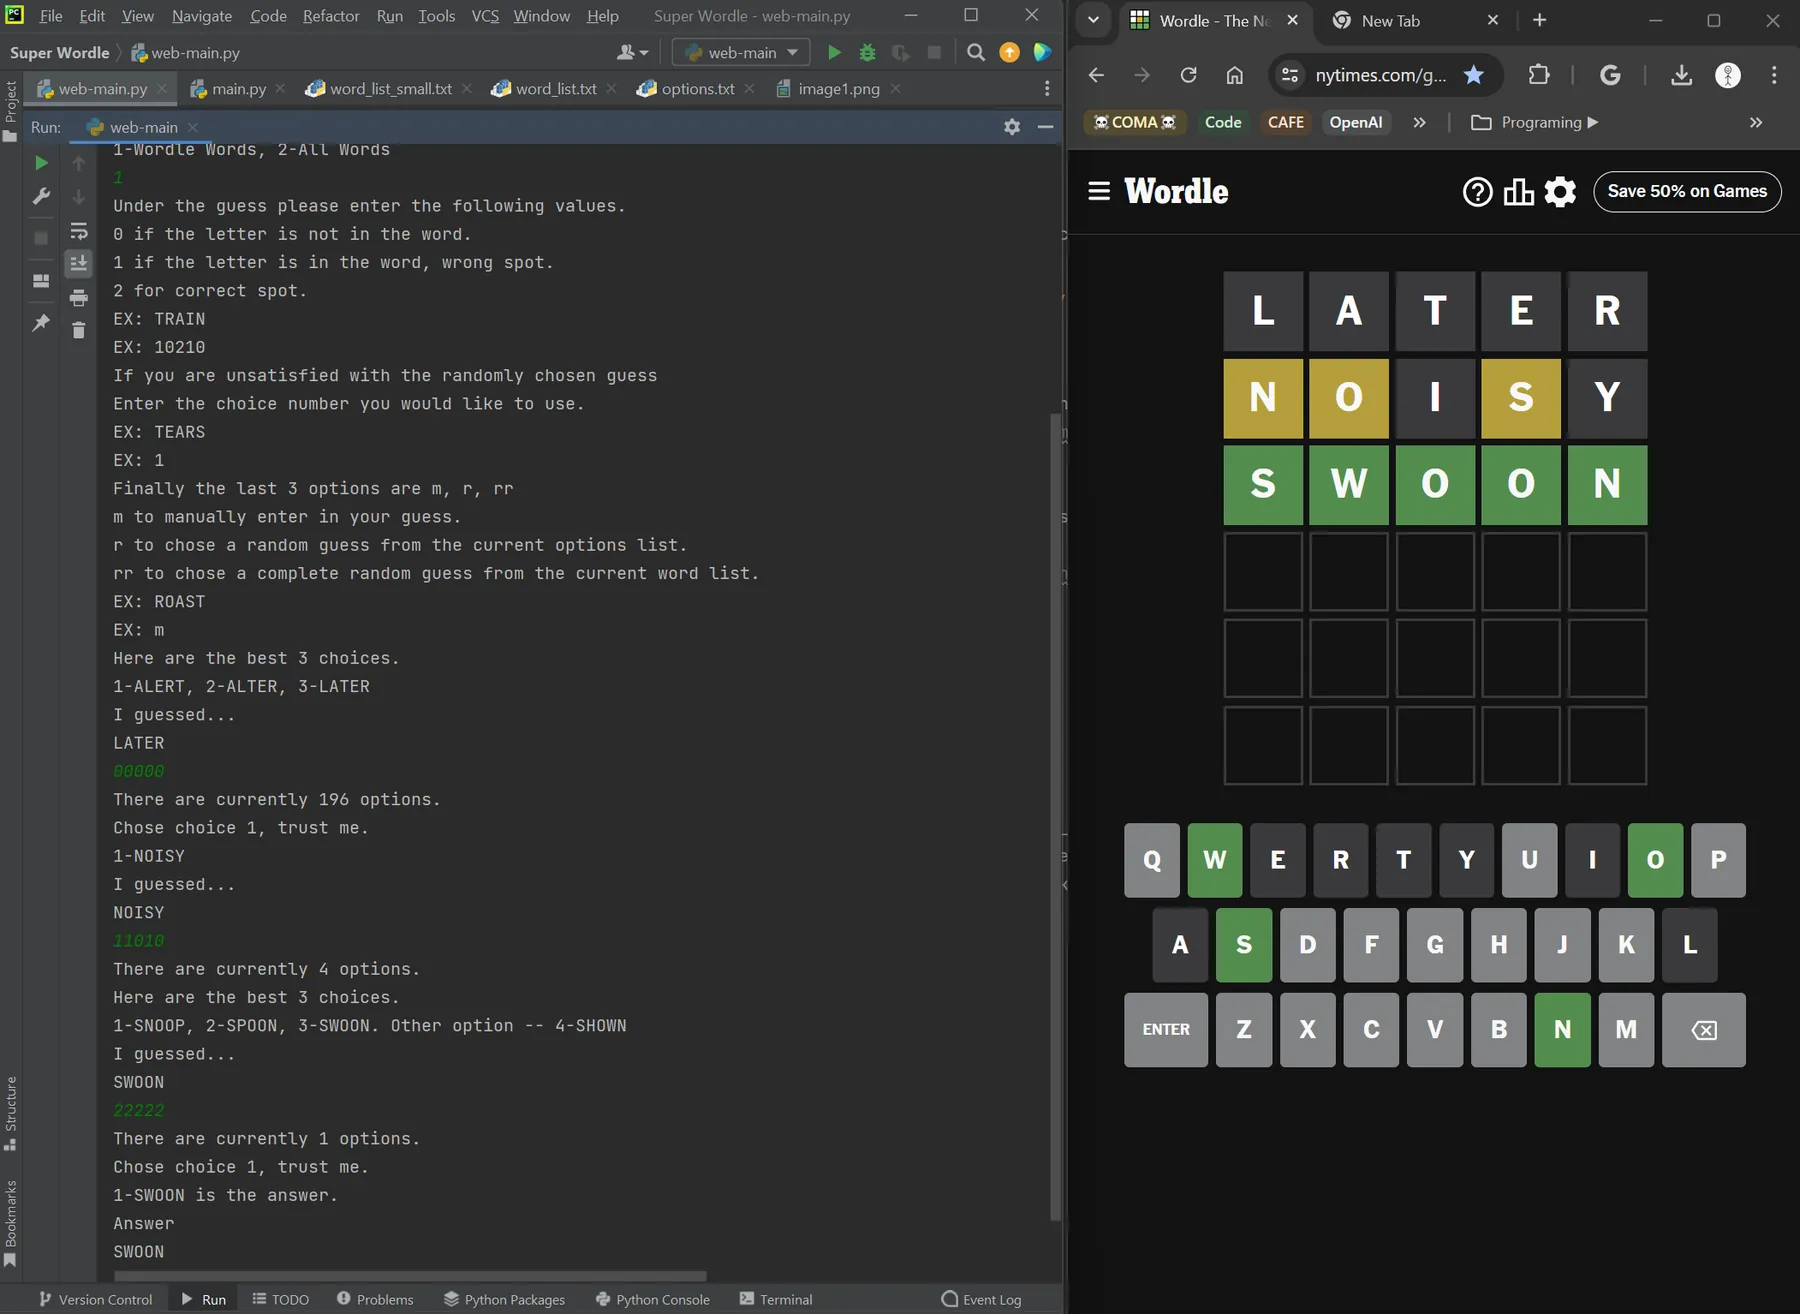Click the Run console horizontal scrollbar
This screenshot has height=1314, width=1800.
click(410, 1276)
